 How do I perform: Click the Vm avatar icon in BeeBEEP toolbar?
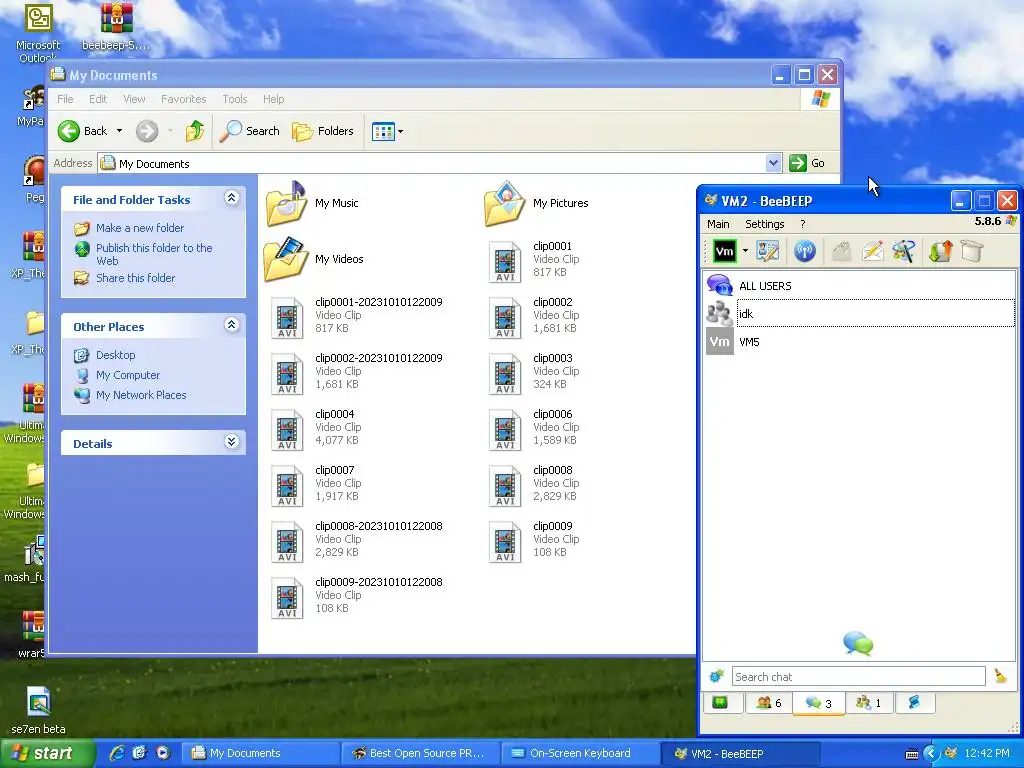[724, 251]
